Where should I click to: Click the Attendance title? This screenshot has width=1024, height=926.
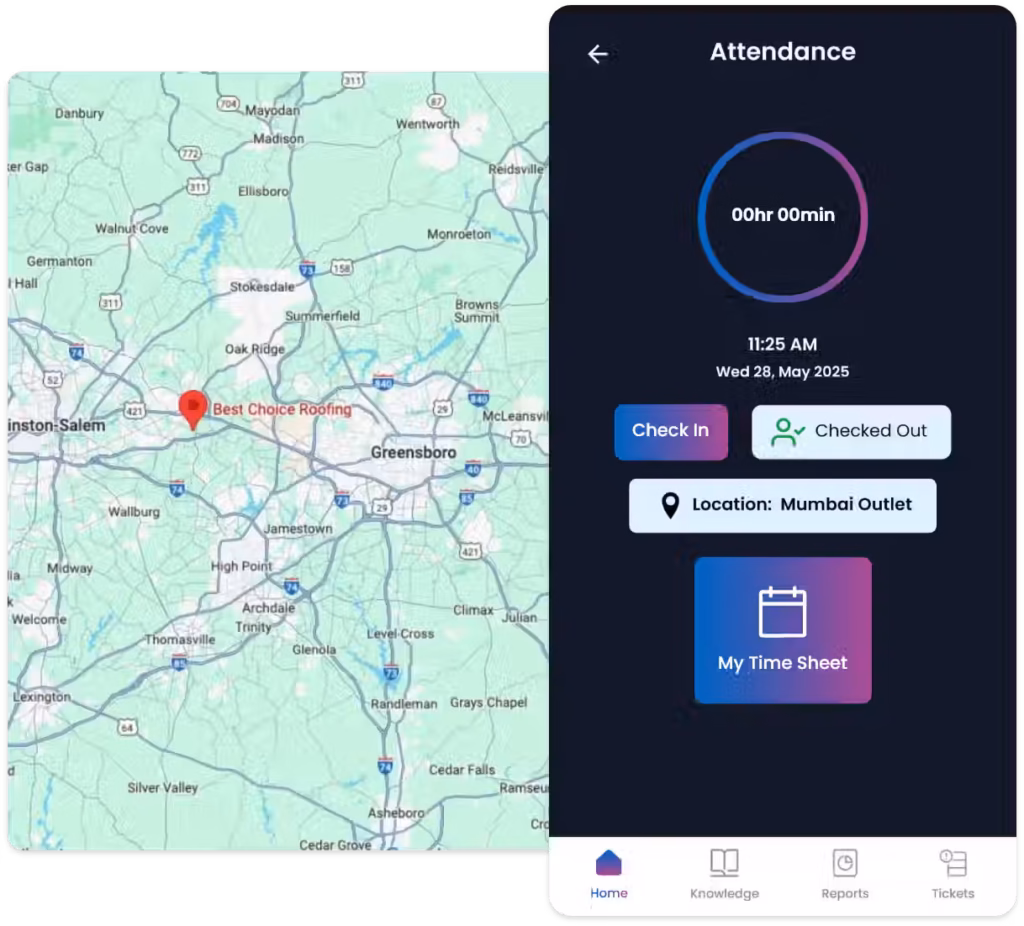(782, 52)
